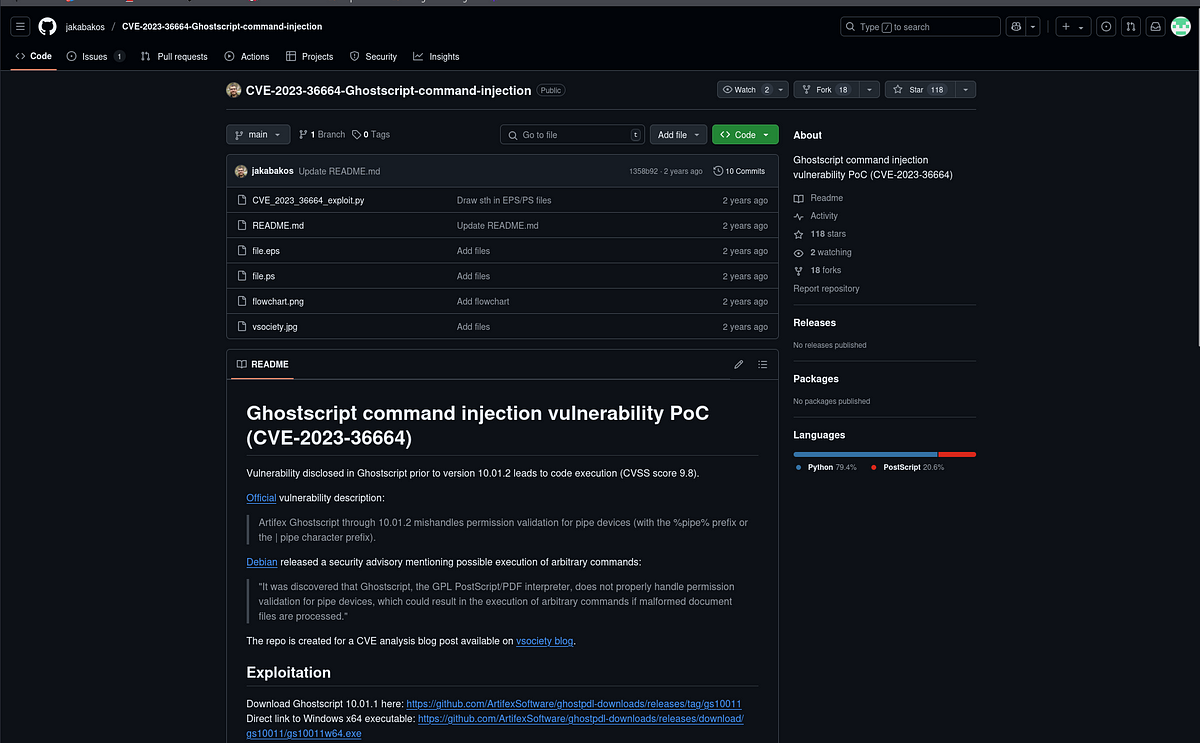Focus the Type / to search box
Viewport: 1200px width, 743px height.
point(920,27)
